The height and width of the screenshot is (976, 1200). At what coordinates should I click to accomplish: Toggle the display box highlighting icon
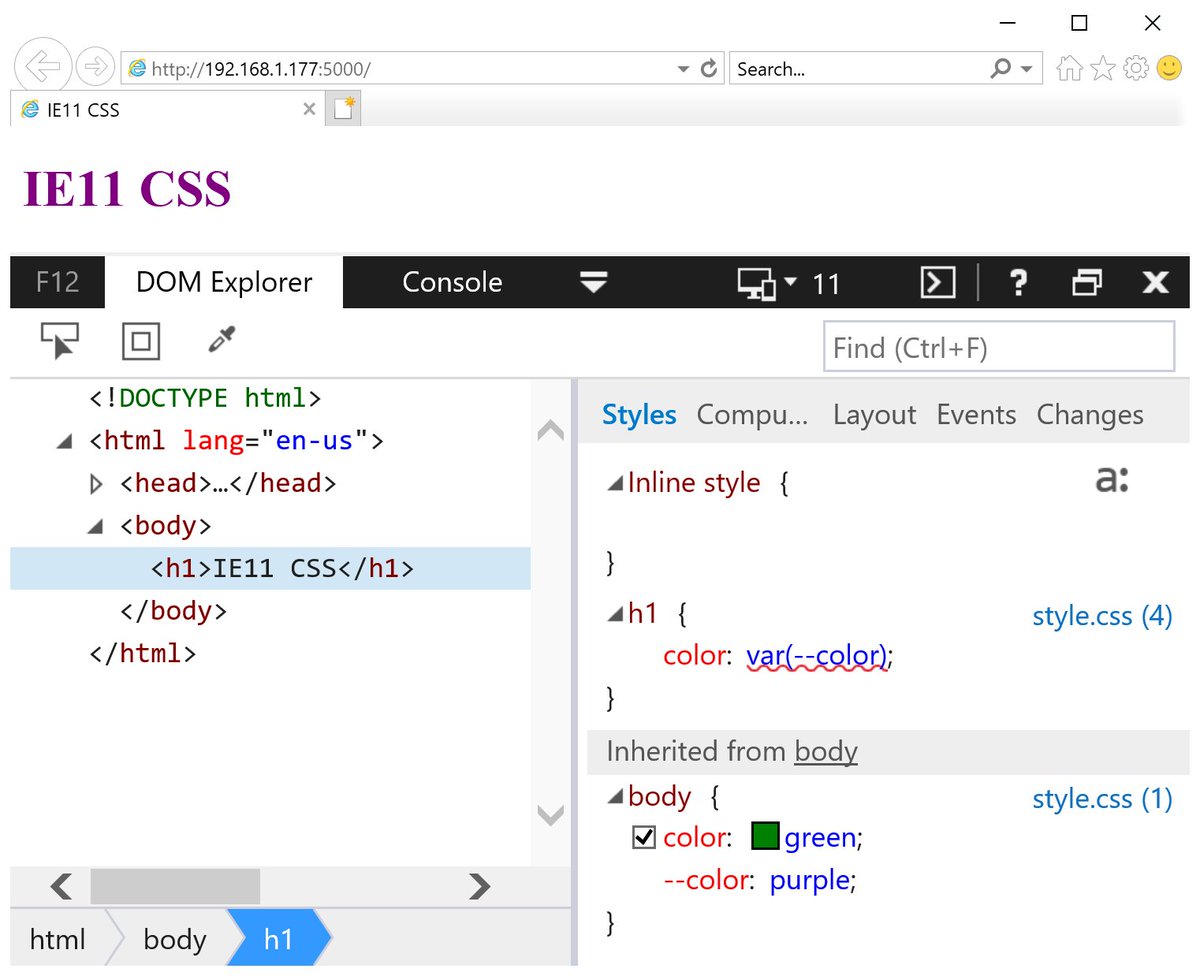[x=141, y=342]
